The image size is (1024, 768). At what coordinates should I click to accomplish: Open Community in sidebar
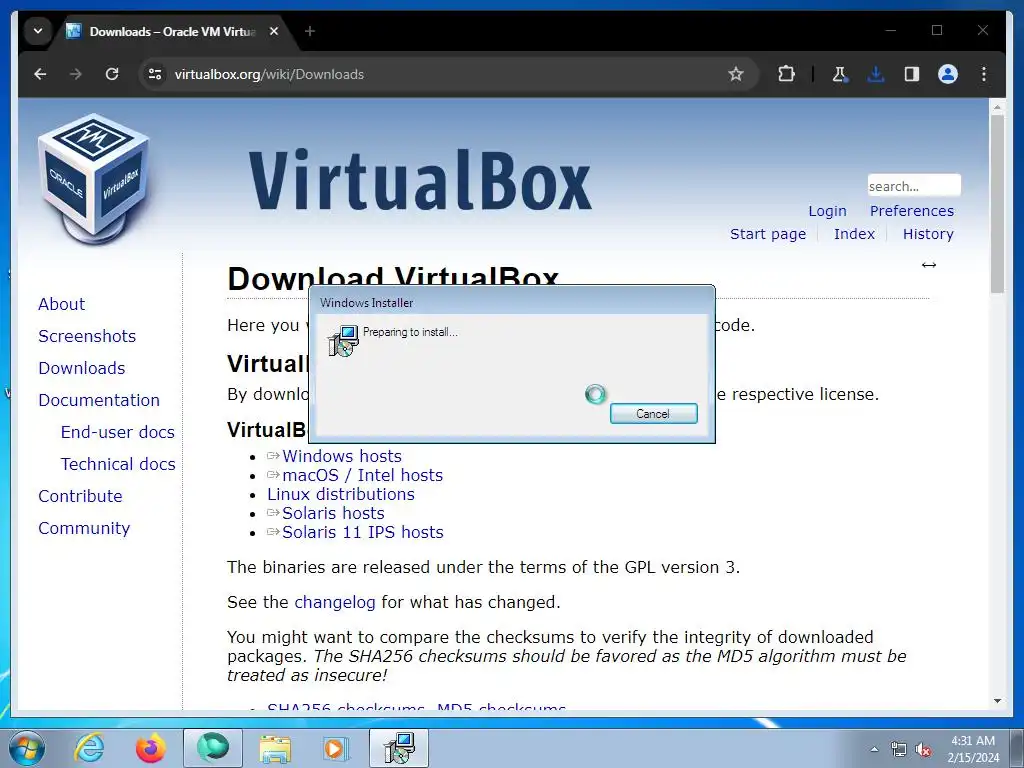coord(84,528)
